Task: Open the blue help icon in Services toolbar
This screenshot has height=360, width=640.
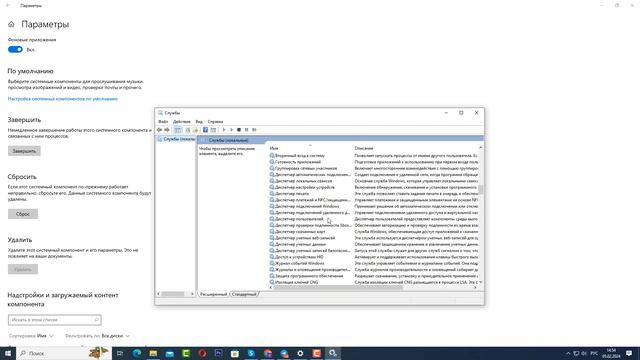Action: tap(205, 130)
